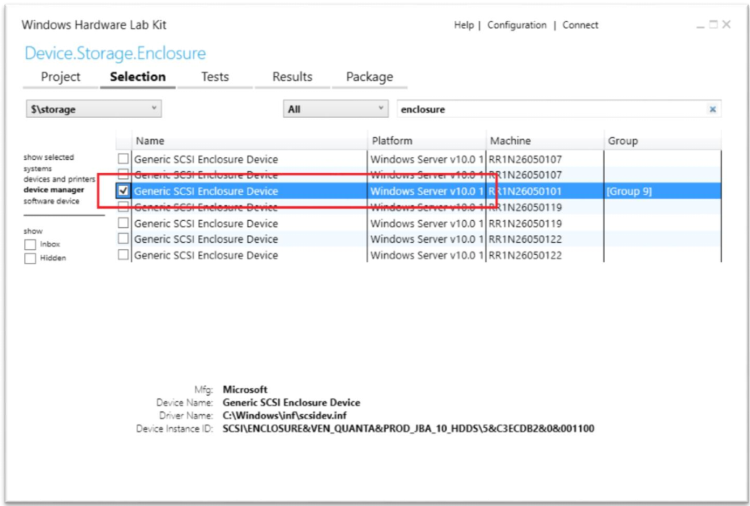Switch to the Project tab

61,77
